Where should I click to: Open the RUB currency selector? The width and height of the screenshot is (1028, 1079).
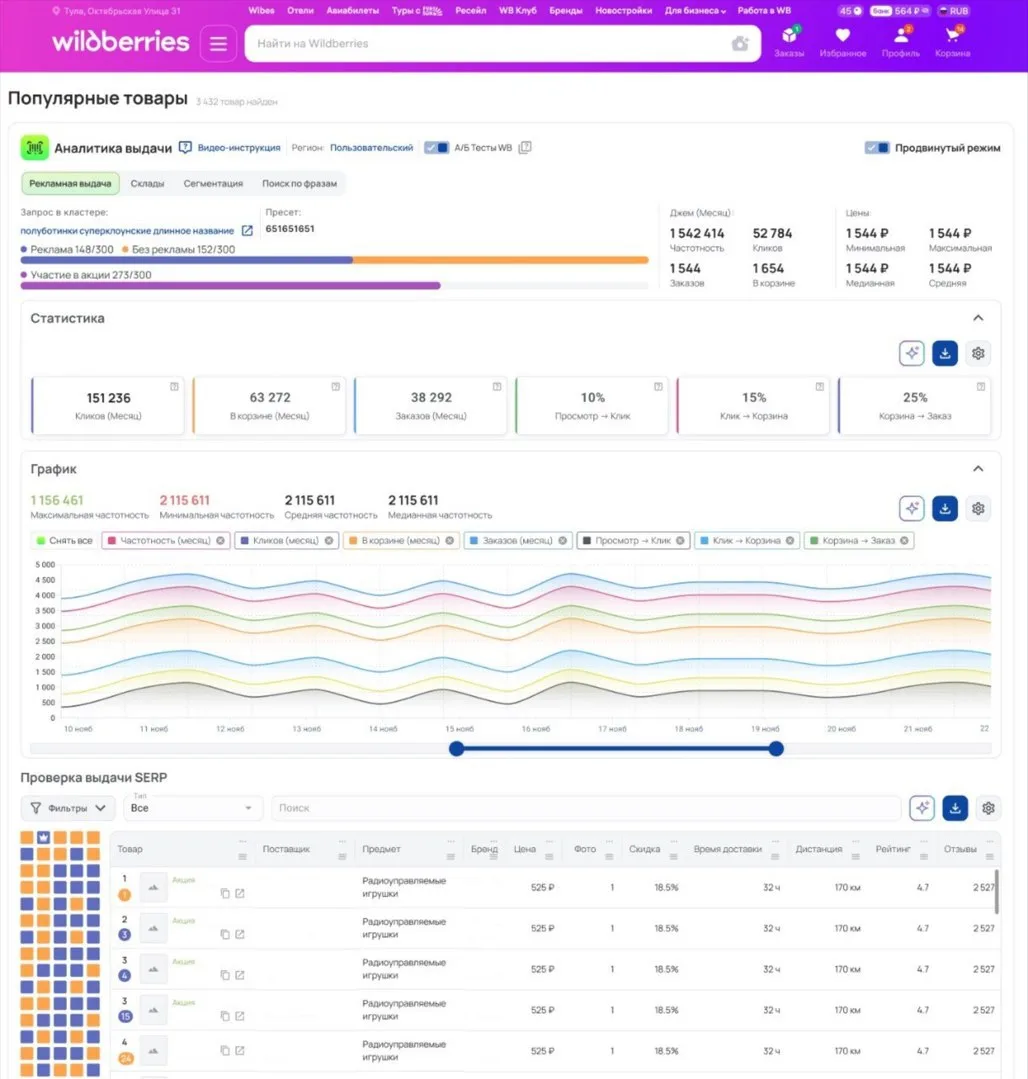coord(954,10)
